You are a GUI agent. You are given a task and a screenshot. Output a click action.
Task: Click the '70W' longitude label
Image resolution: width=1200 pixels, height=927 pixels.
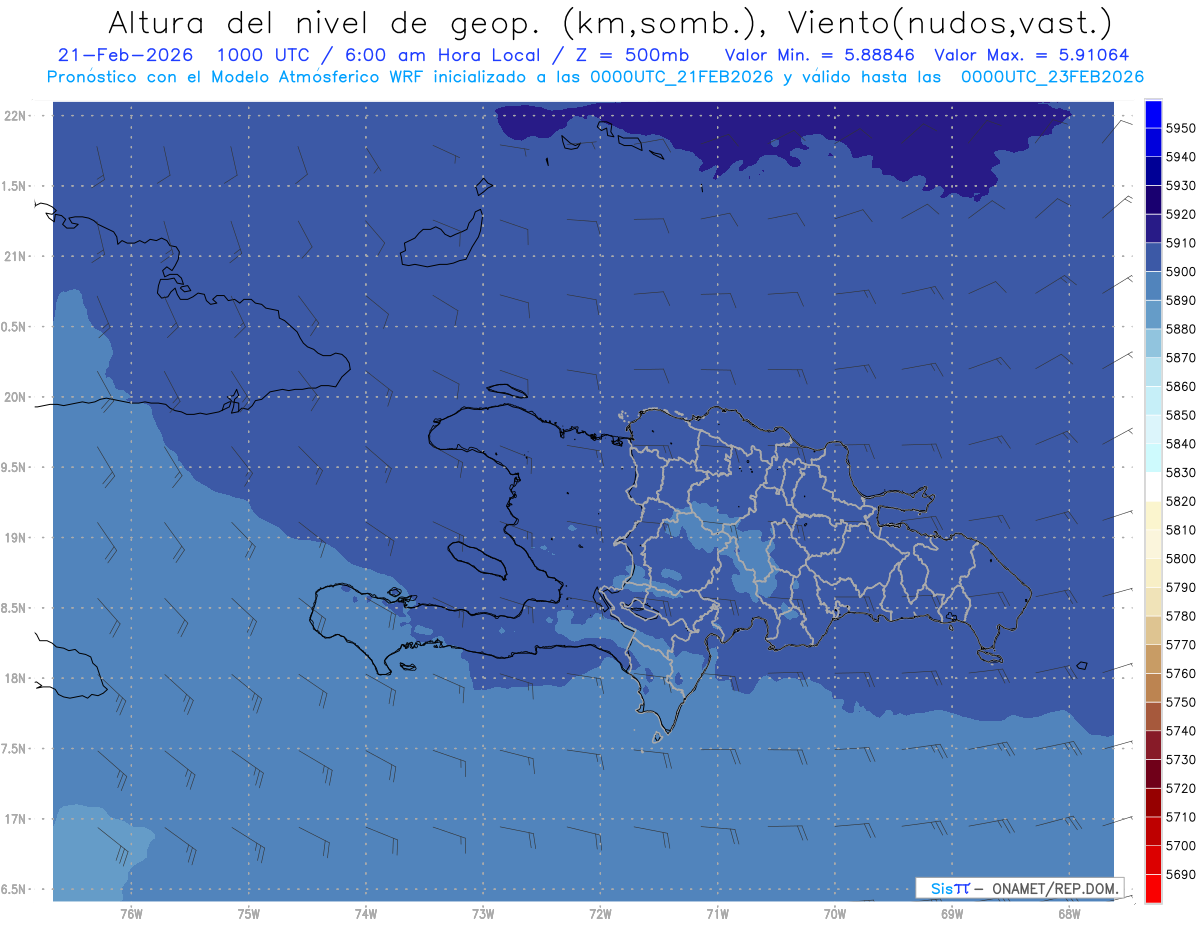835,914
